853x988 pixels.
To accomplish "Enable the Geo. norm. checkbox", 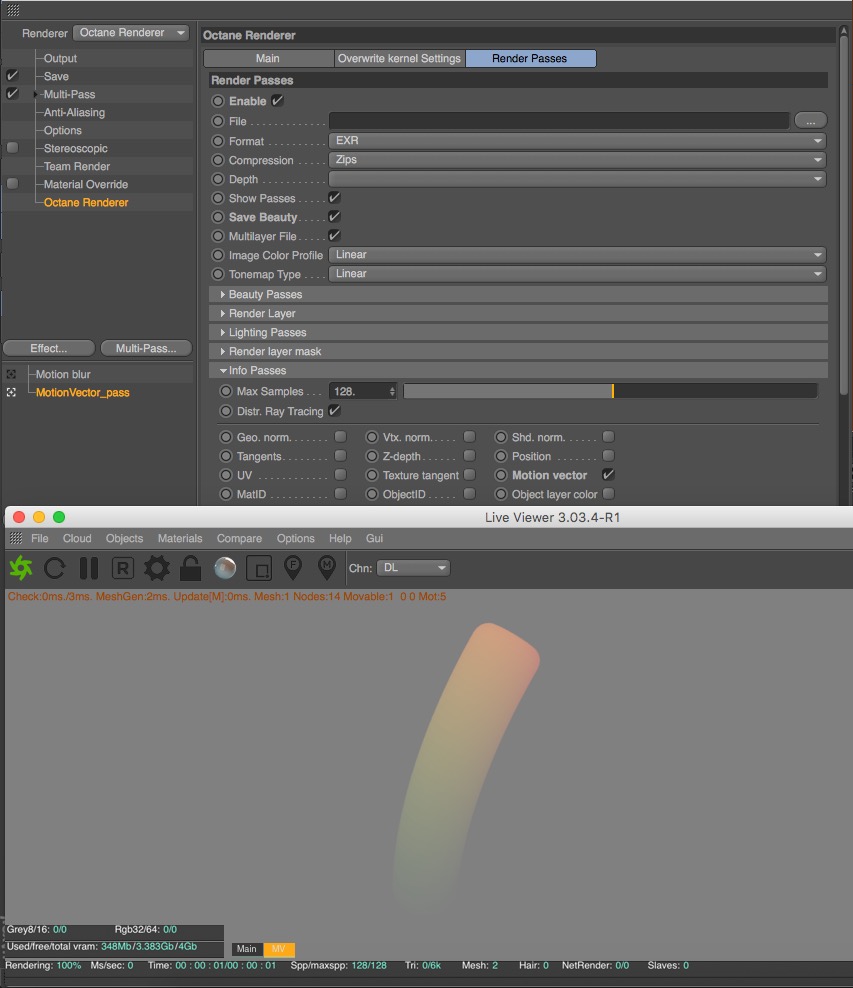I will tap(340, 437).
